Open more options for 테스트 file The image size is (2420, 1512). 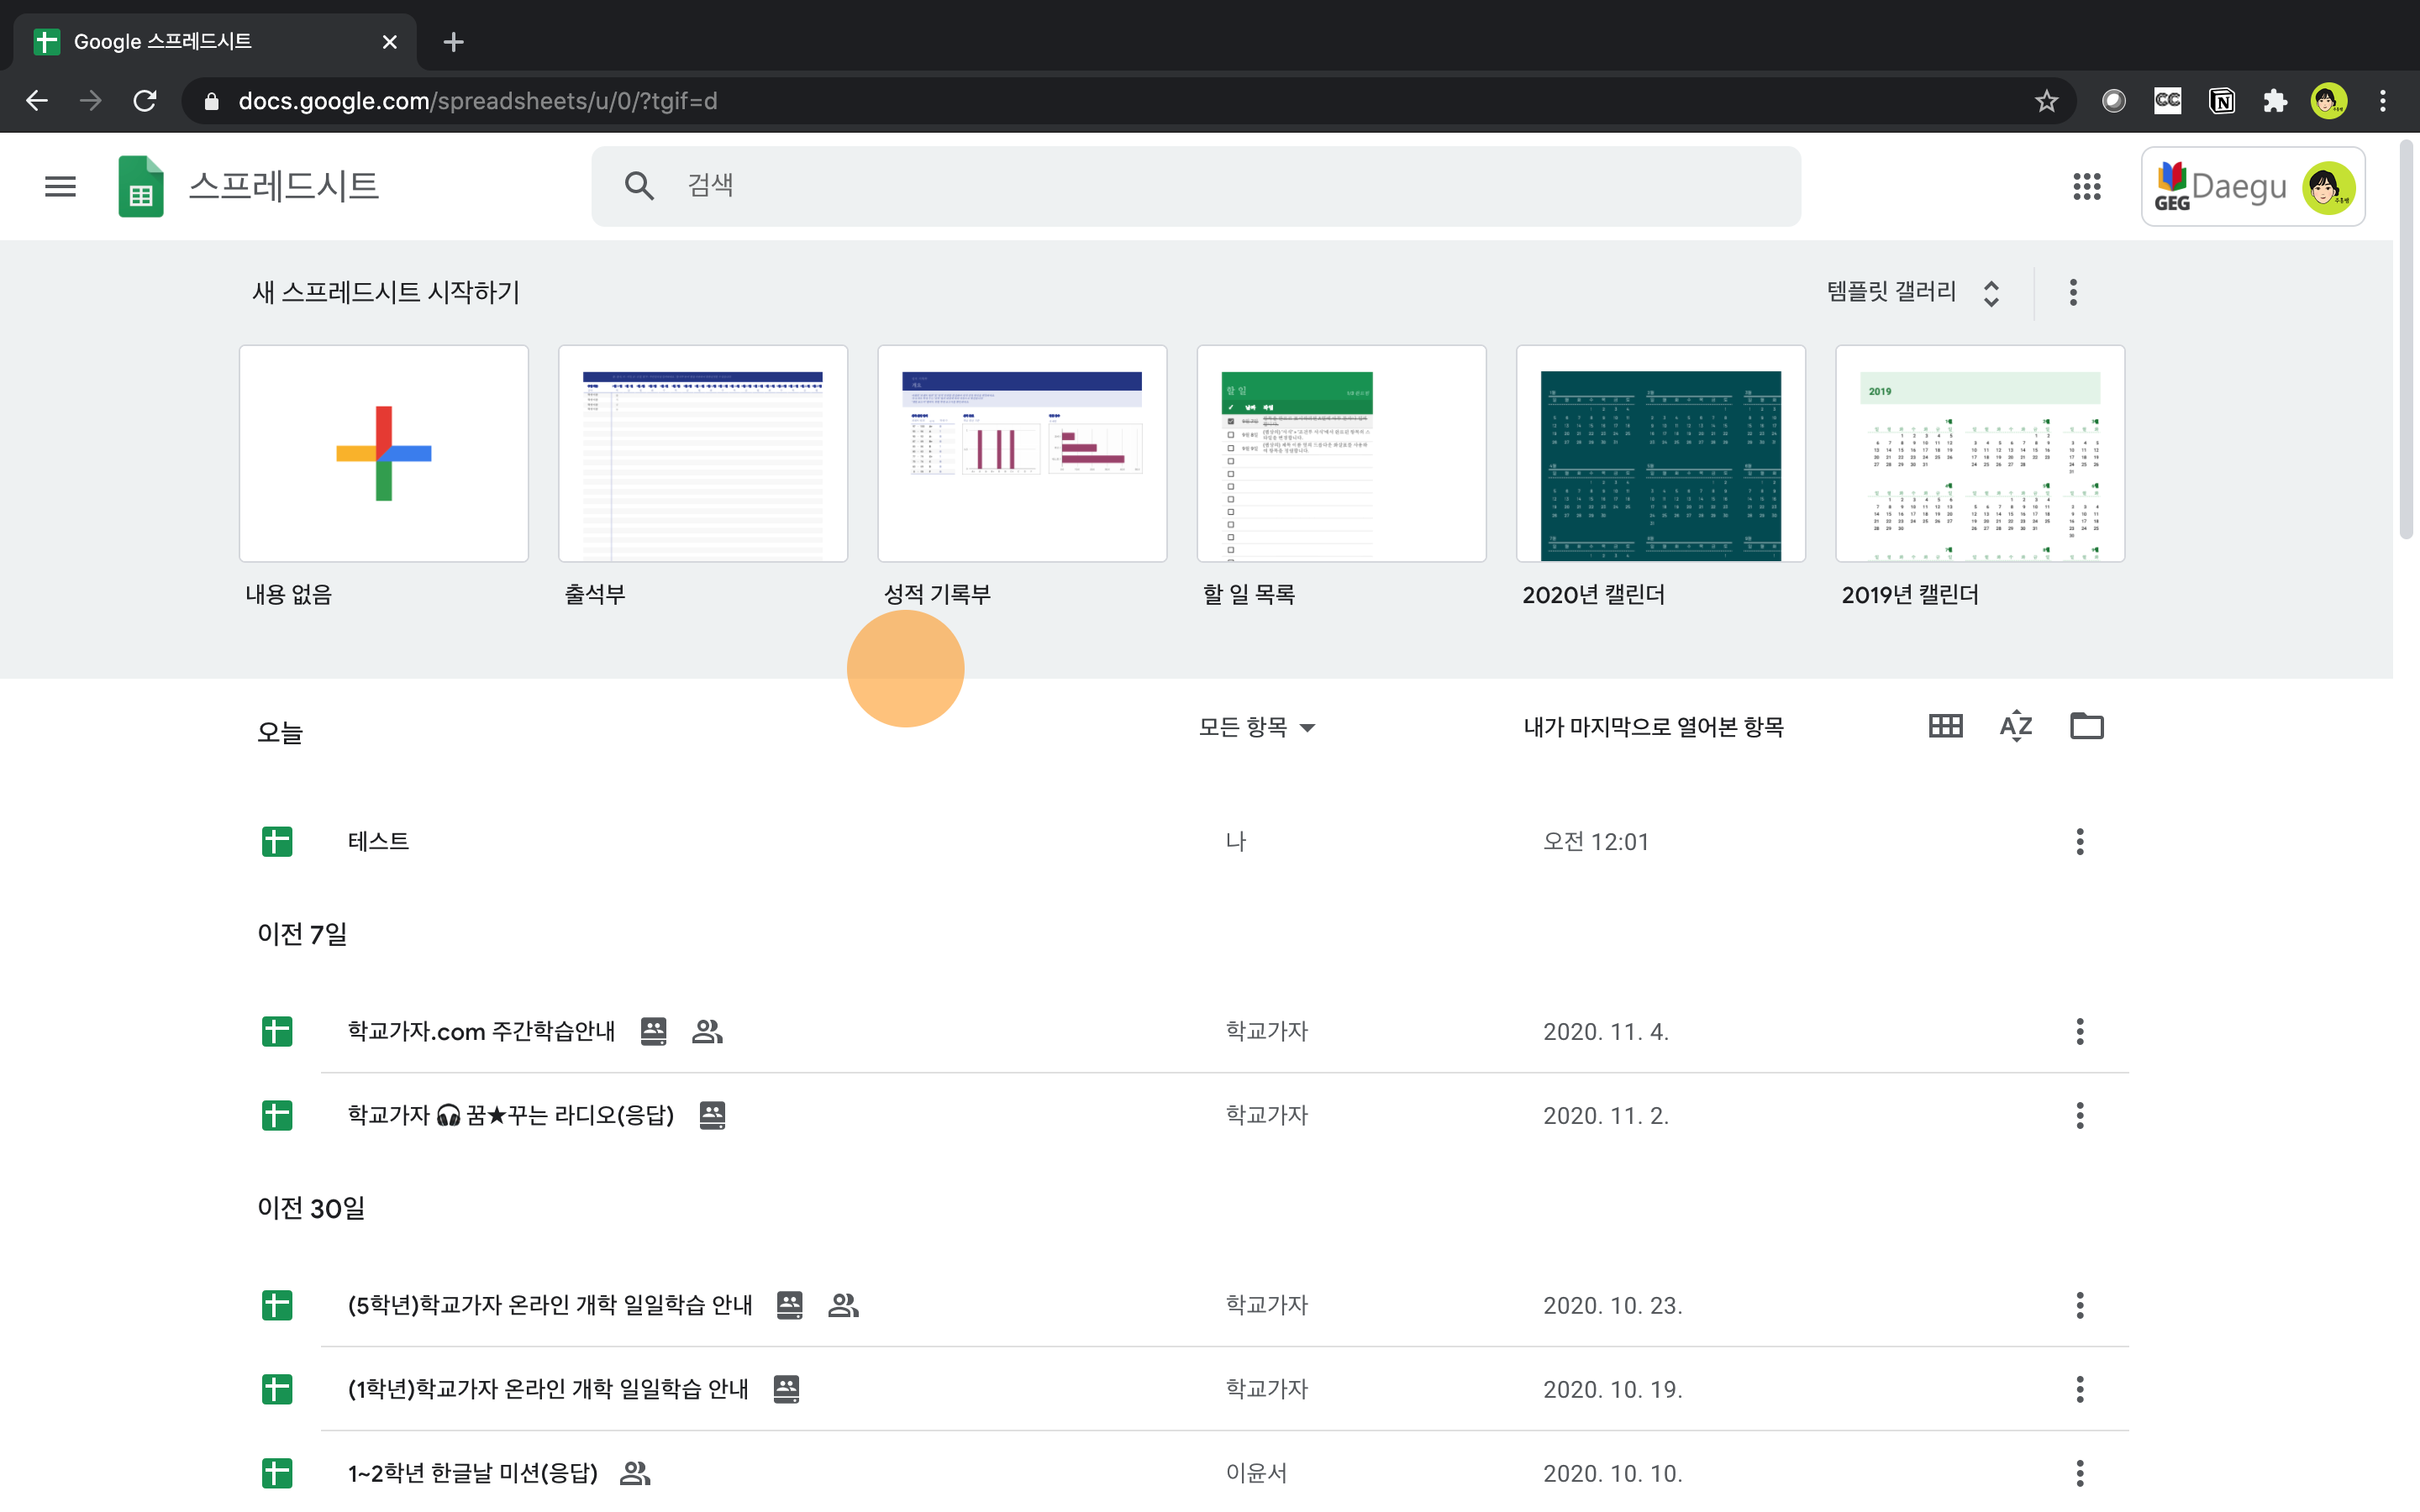pos(2079,841)
